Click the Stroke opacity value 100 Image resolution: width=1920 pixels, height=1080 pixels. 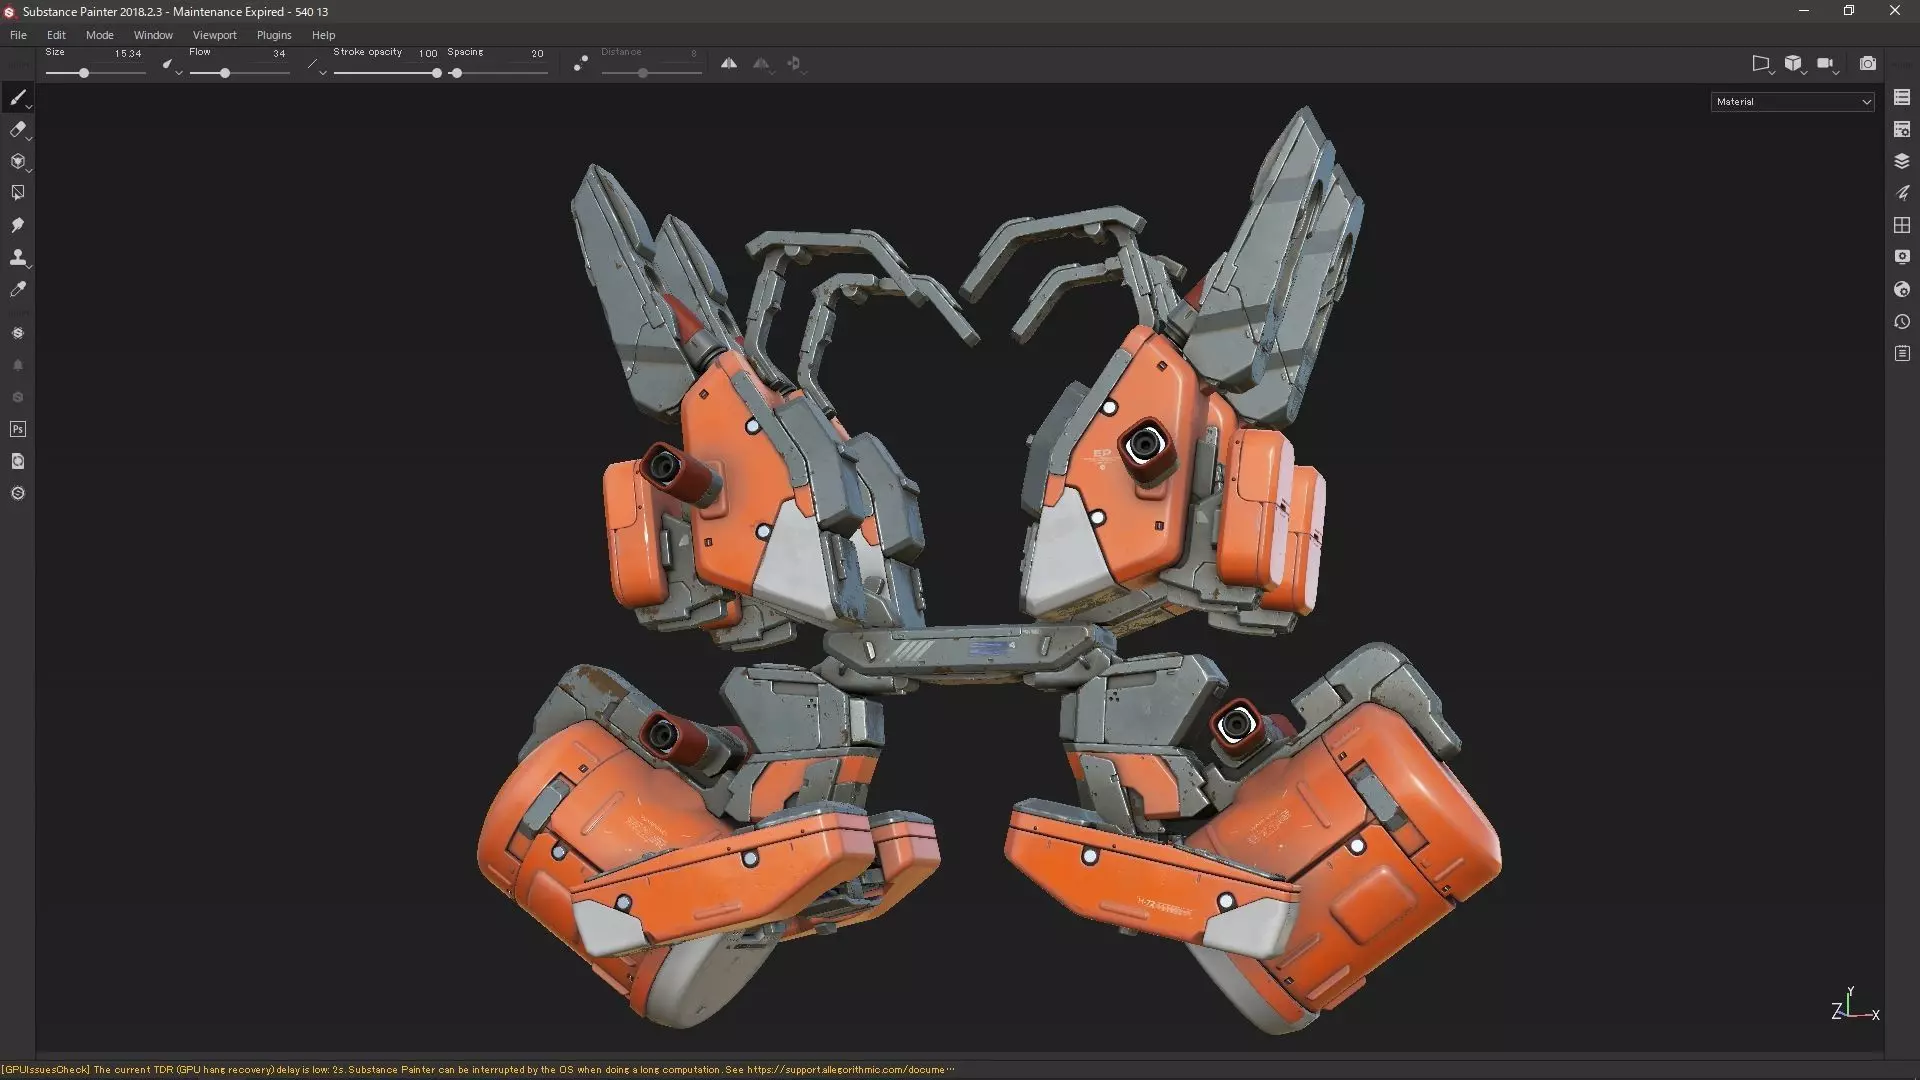pos(428,54)
